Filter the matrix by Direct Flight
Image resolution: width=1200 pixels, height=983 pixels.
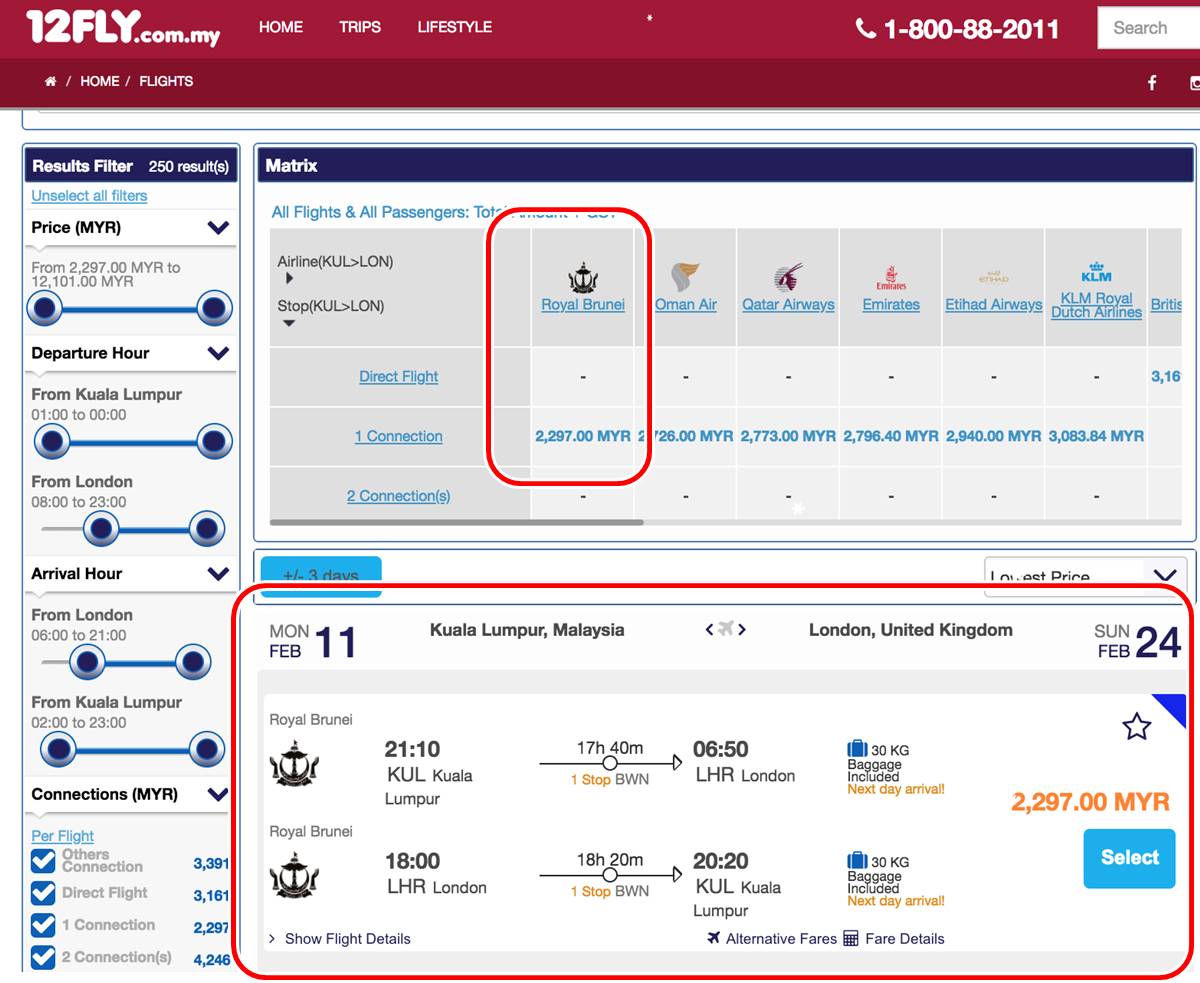point(399,376)
